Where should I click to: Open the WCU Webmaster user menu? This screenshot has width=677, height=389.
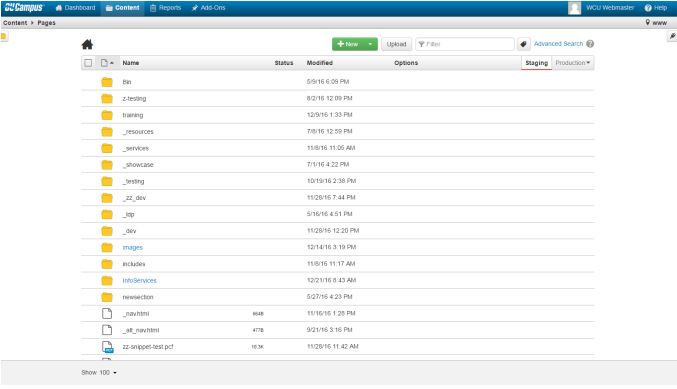click(610, 8)
